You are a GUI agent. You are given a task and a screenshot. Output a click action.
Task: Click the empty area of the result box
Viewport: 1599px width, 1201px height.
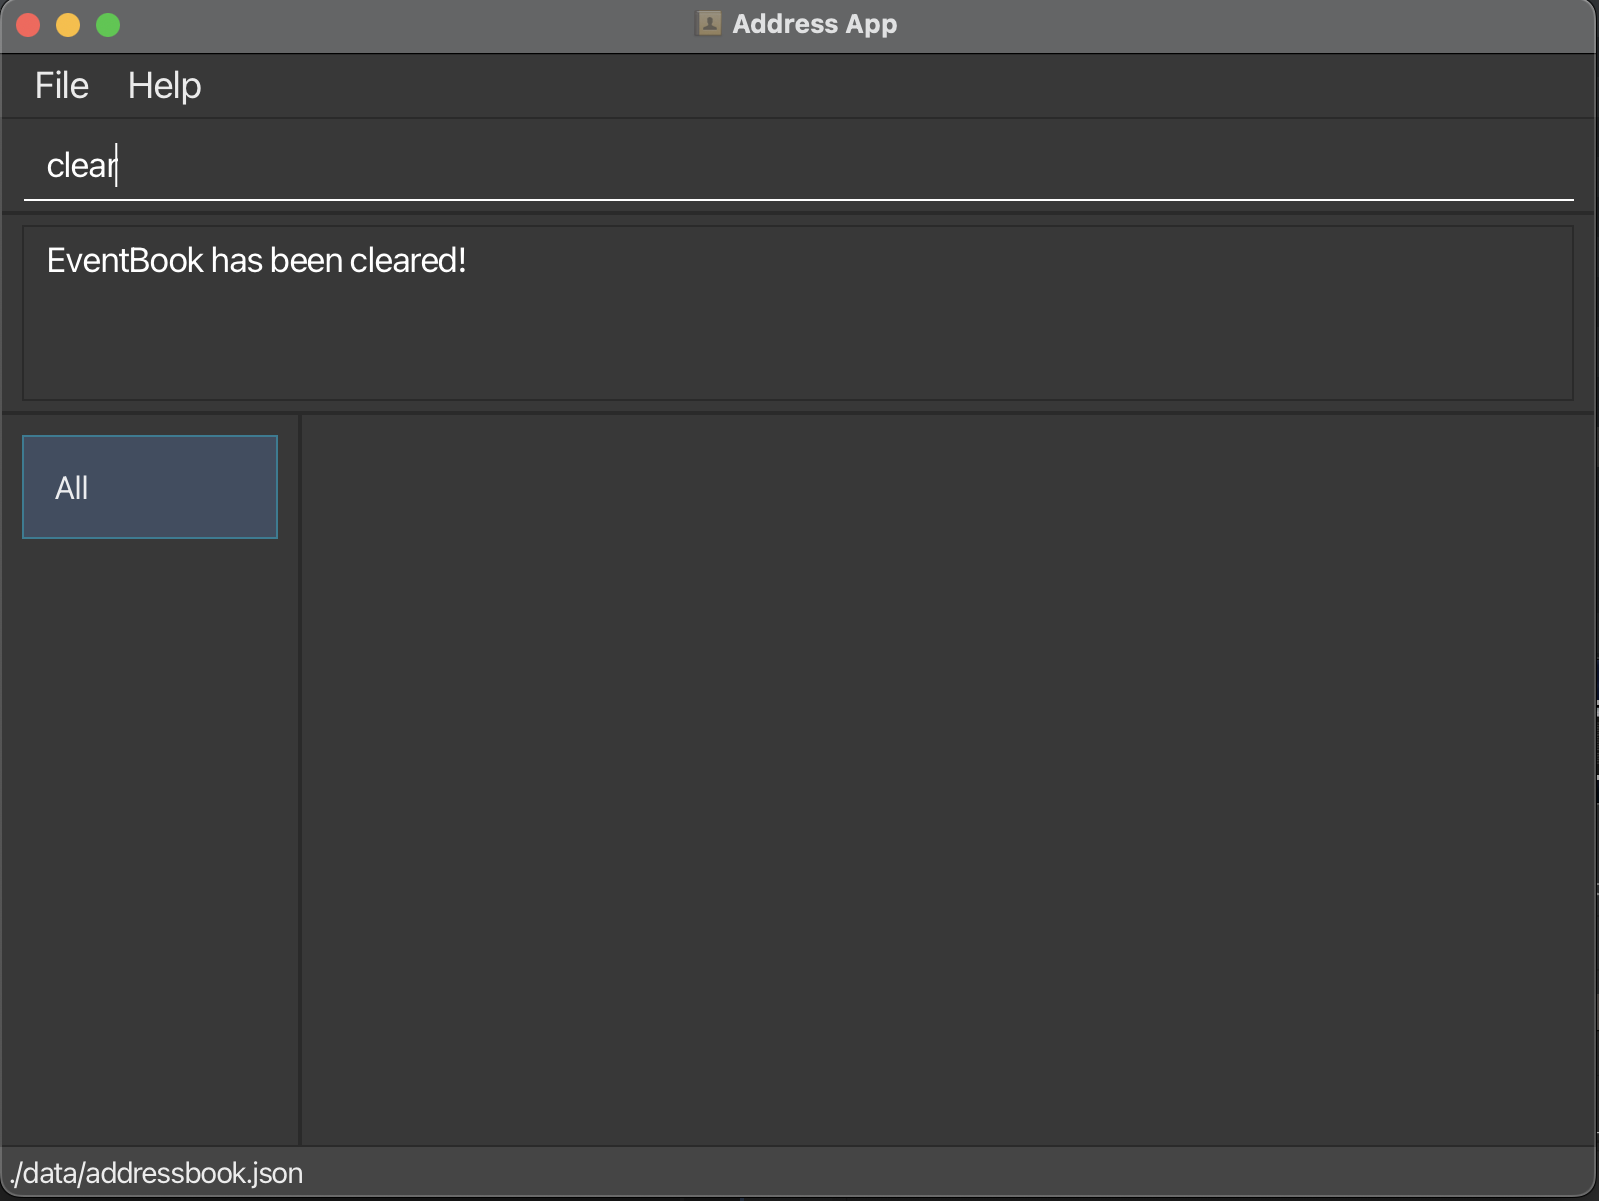tap(900, 340)
